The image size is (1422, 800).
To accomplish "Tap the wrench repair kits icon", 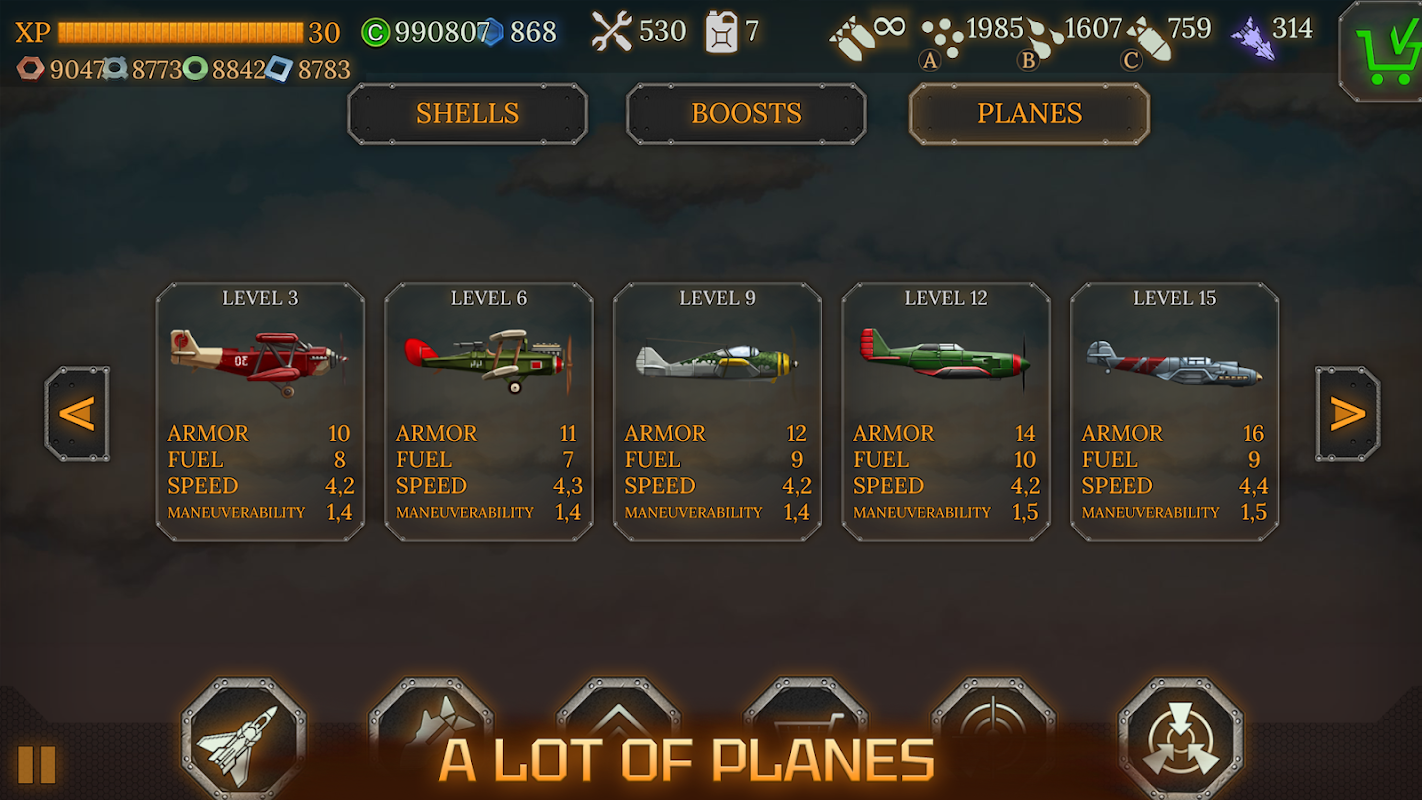I will (x=611, y=31).
